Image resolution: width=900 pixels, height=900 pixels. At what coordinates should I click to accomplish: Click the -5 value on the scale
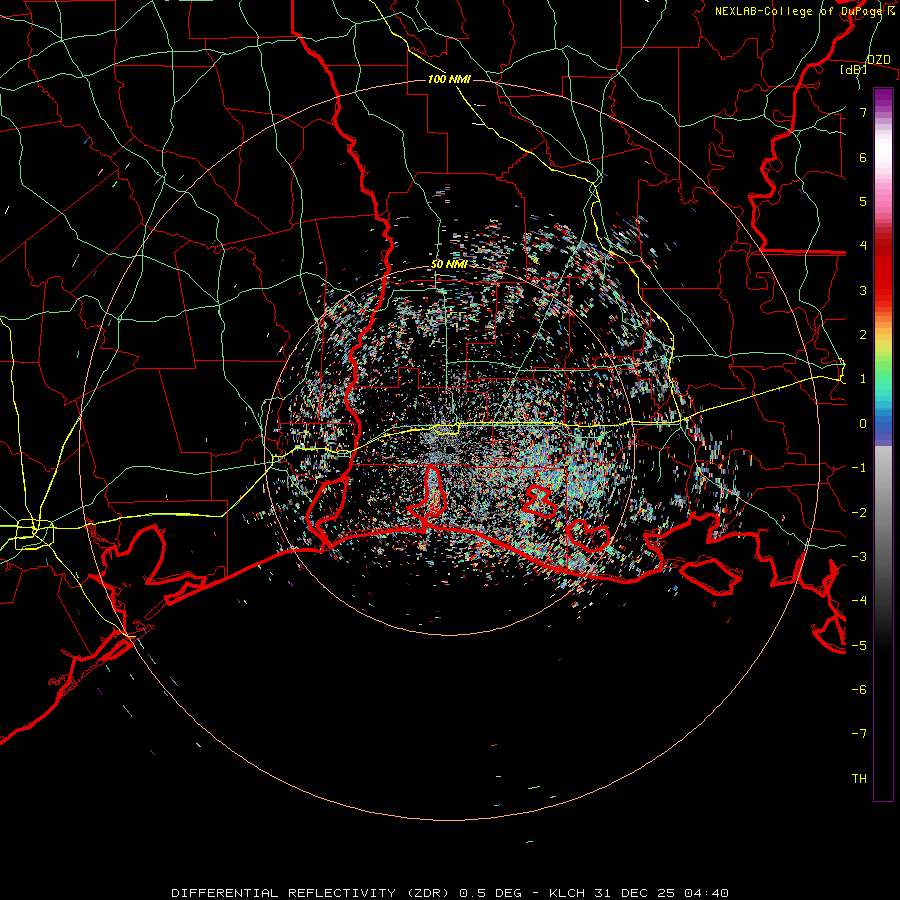pyautogui.click(x=859, y=646)
